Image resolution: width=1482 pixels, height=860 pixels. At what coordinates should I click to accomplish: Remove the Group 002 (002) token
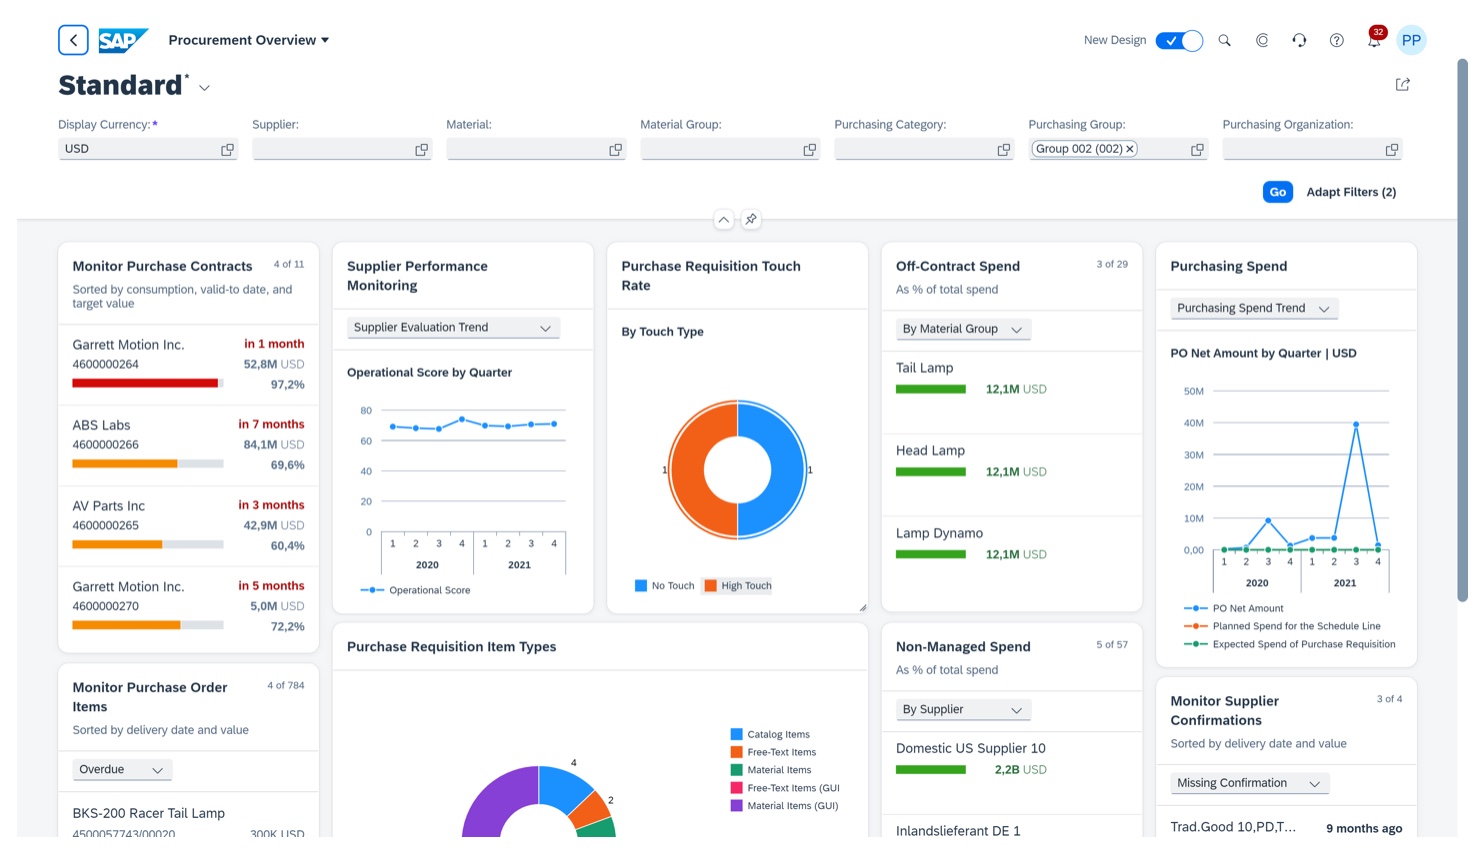(x=1130, y=149)
